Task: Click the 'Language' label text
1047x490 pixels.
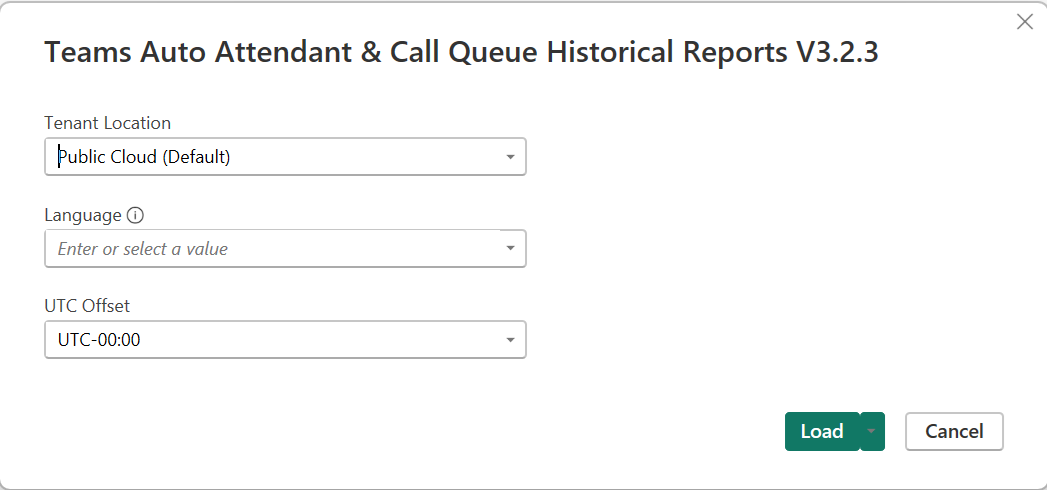Action: [x=83, y=215]
